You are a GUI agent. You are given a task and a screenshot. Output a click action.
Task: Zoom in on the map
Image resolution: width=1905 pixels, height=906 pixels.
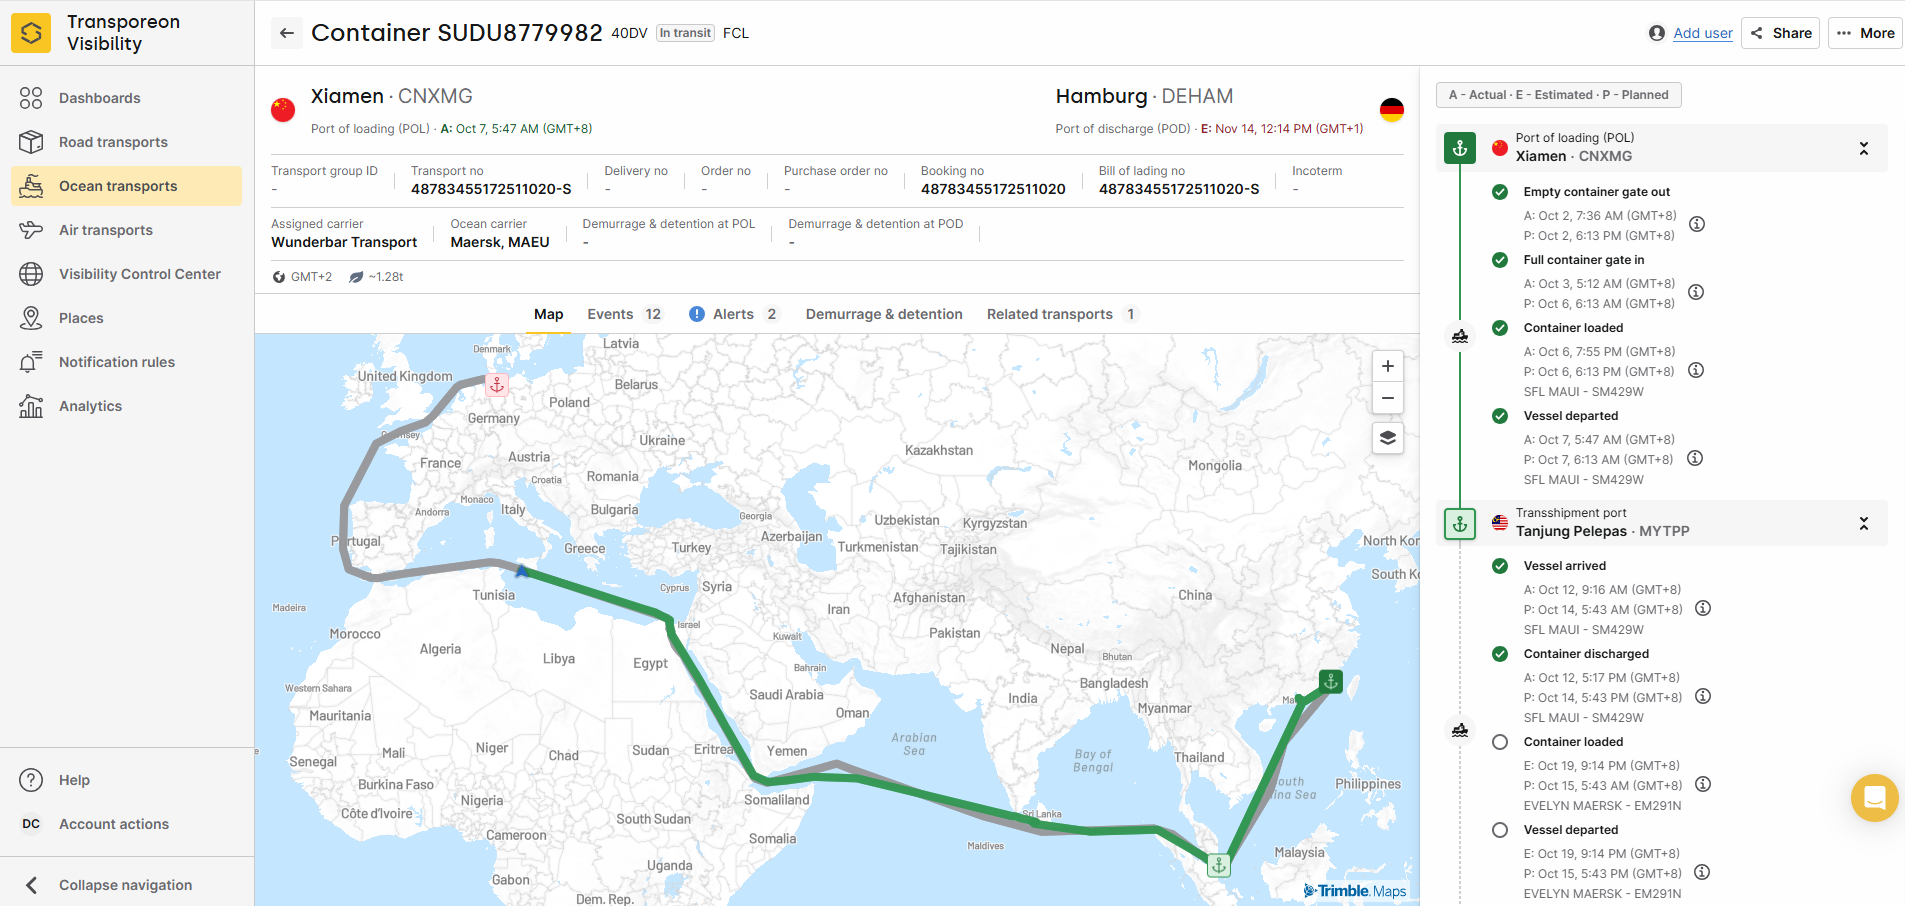coord(1388,366)
